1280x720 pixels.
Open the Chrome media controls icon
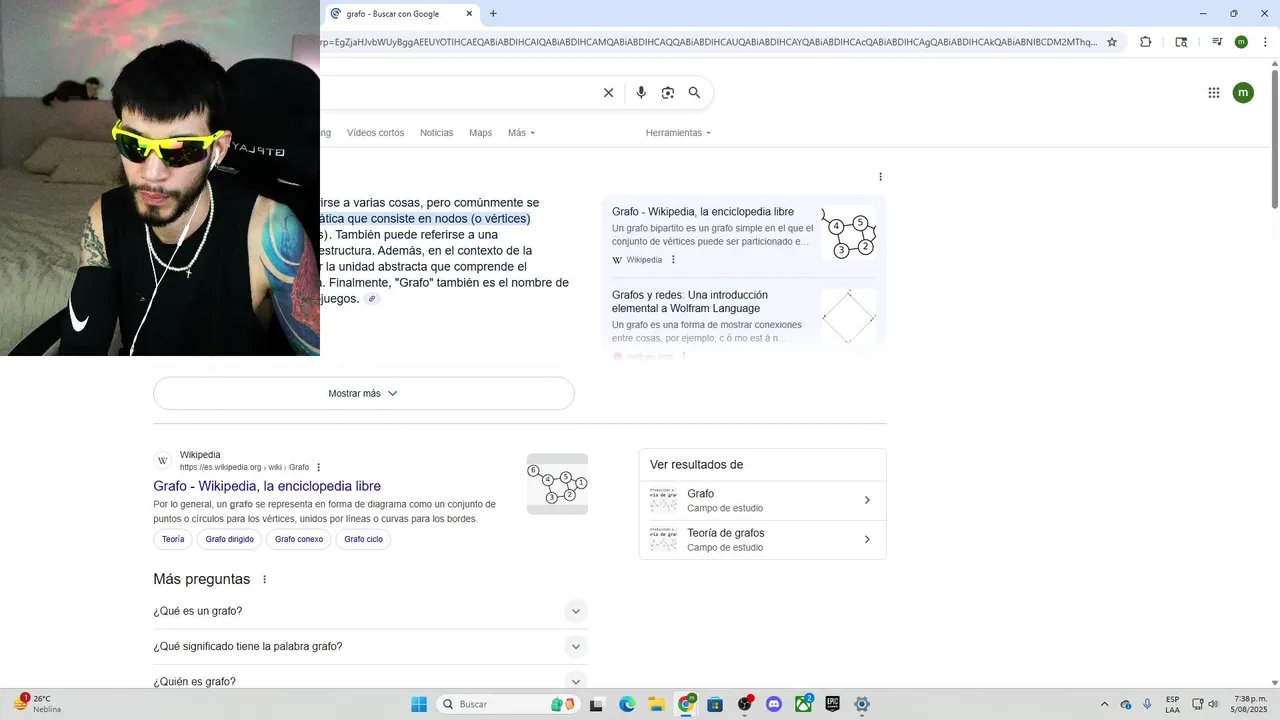coord(1217,42)
